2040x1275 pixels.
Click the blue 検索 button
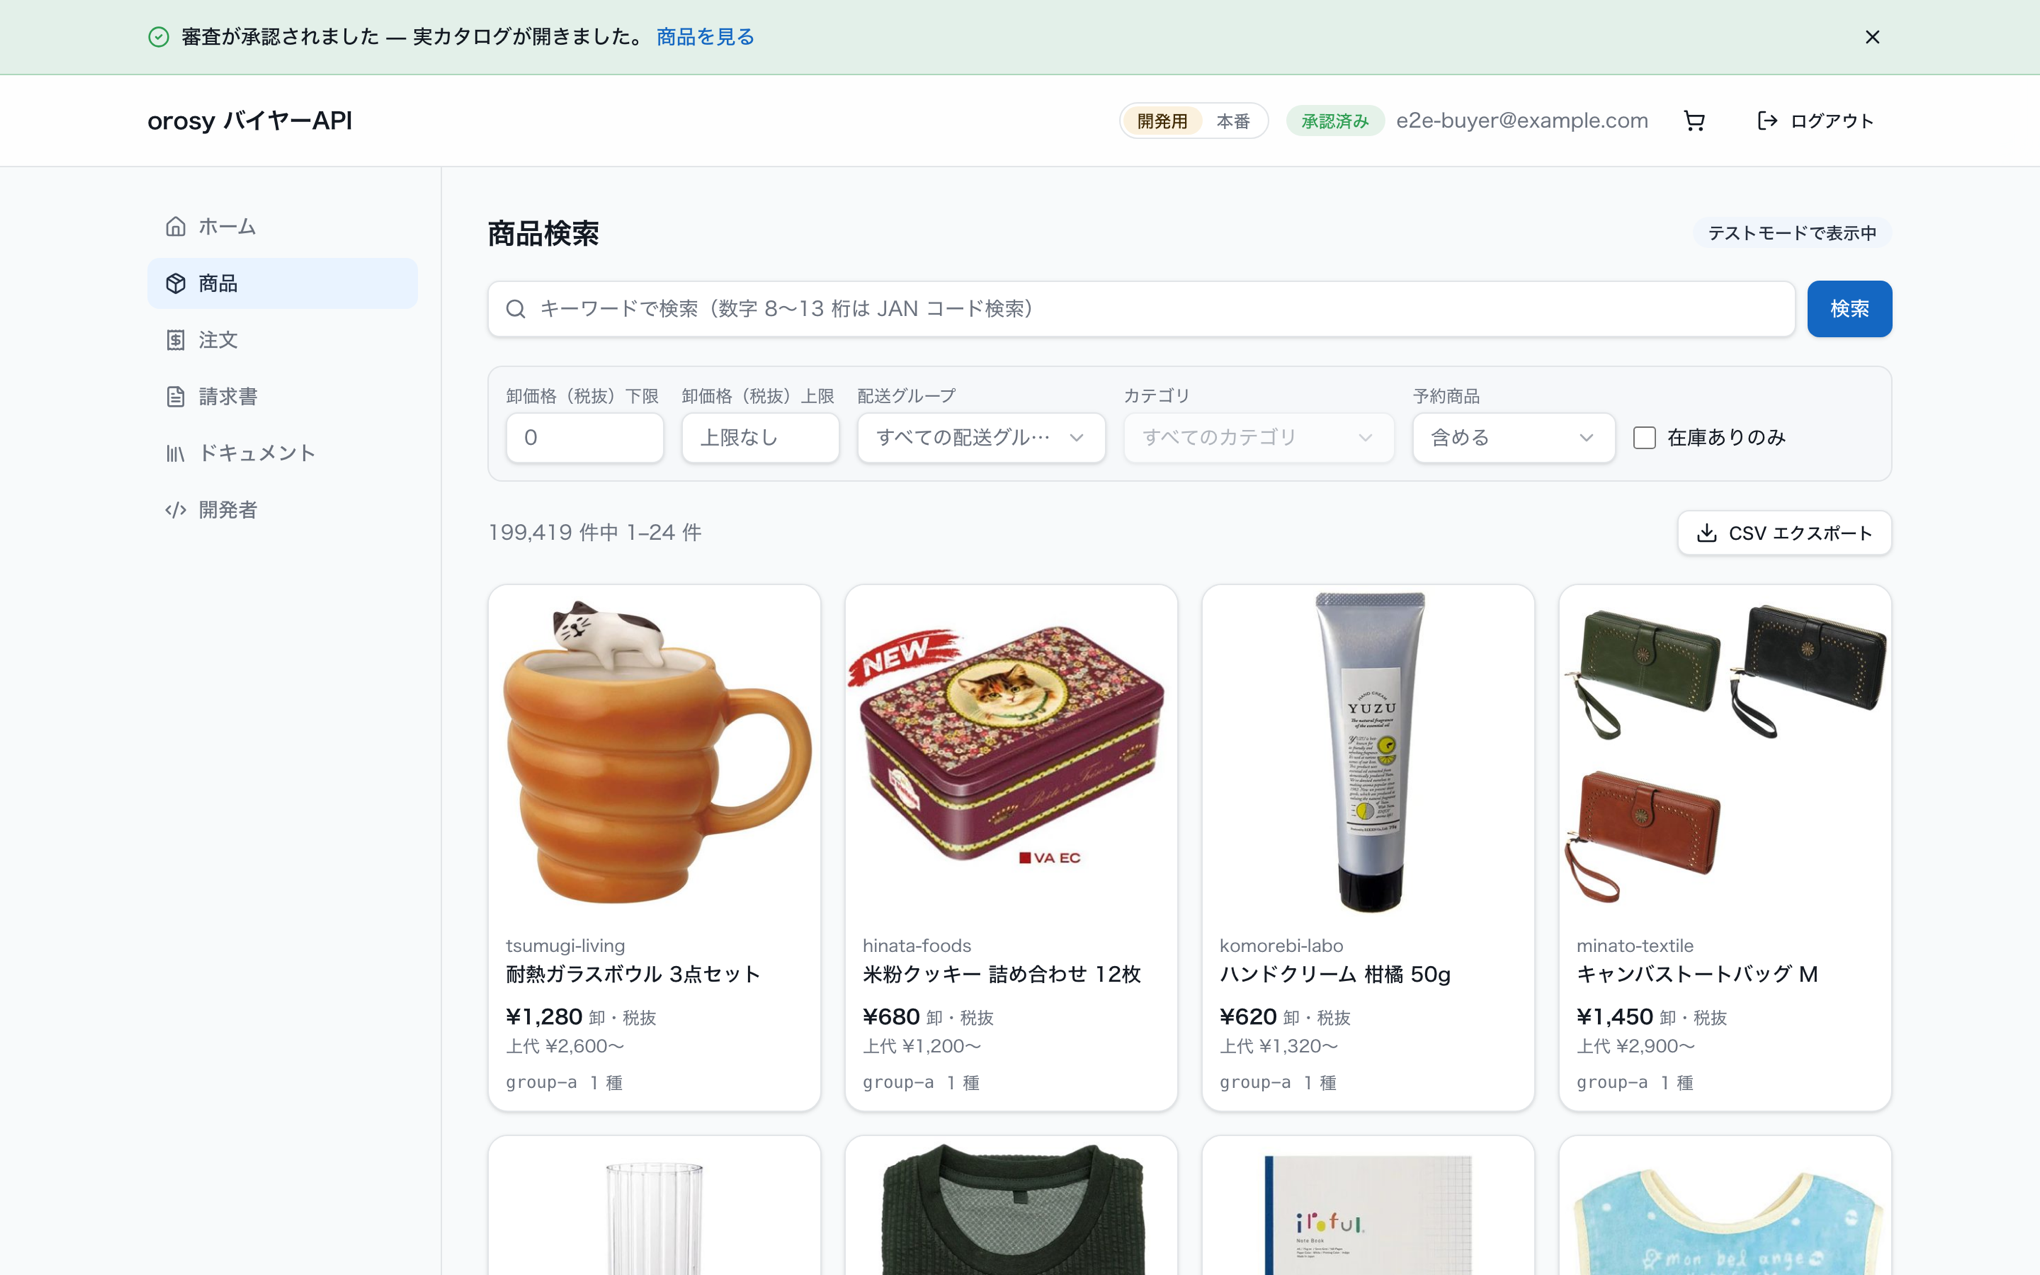(1849, 309)
